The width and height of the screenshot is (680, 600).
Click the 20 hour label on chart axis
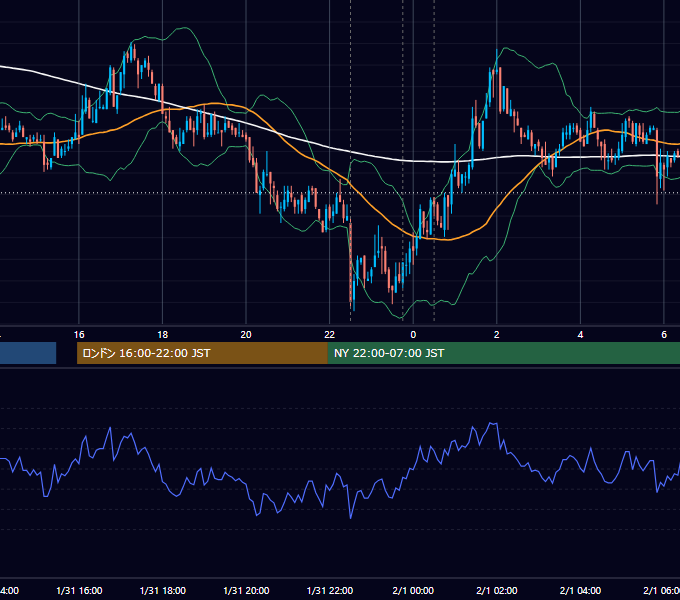tap(246, 335)
